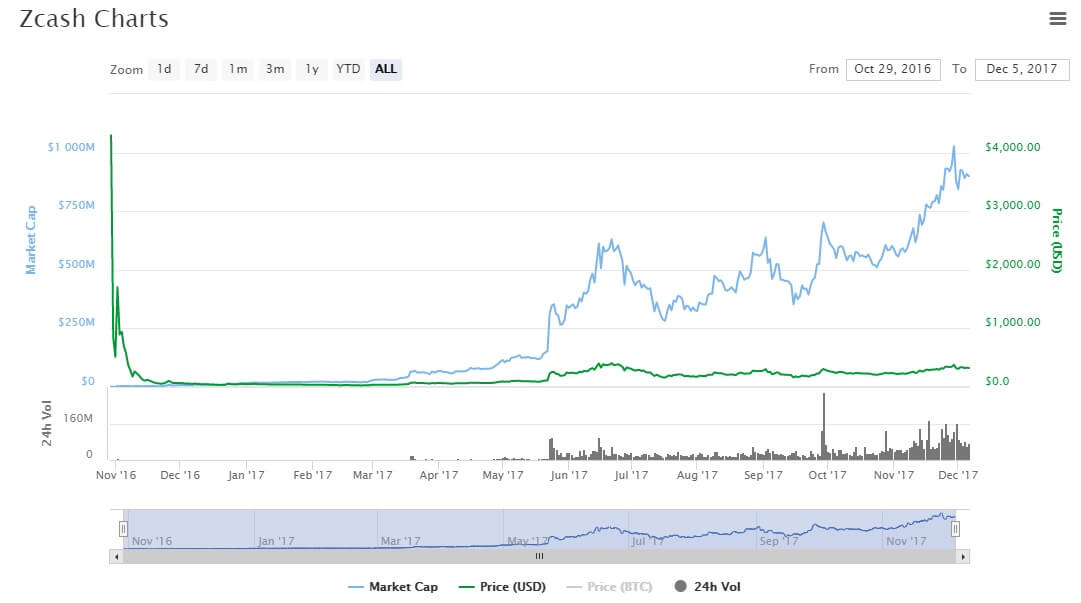Click the $4,000.00 price axis label
Image resolution: width=1081 pixels, height=603 pixels.
(x=1013, y=147)
